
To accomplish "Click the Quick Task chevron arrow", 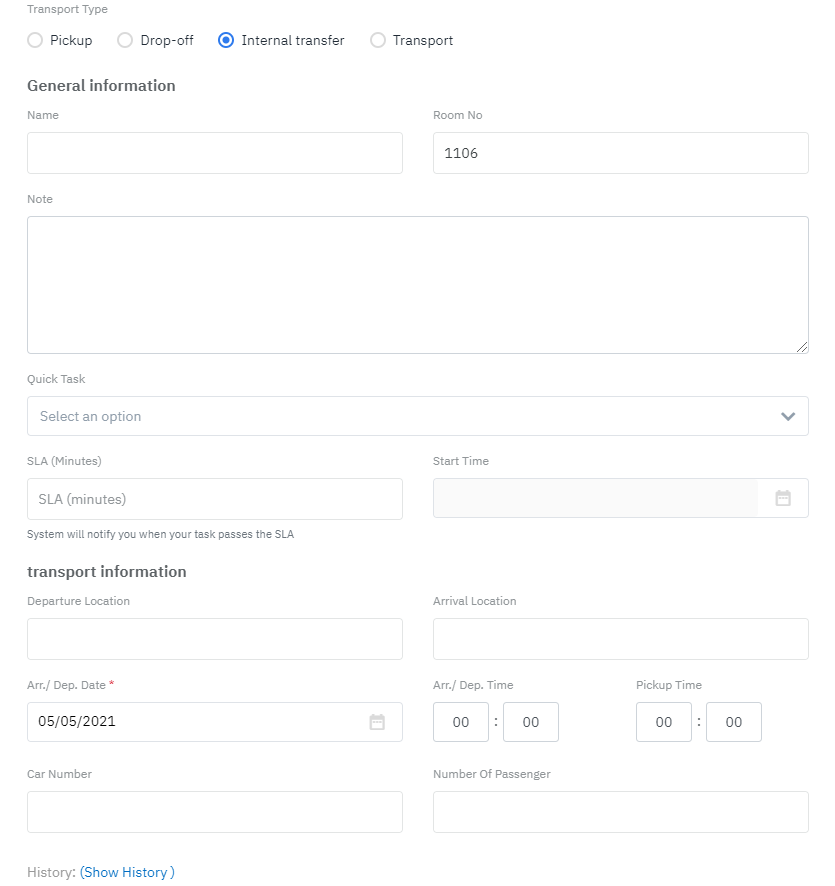I will click(x=788, y=416).
